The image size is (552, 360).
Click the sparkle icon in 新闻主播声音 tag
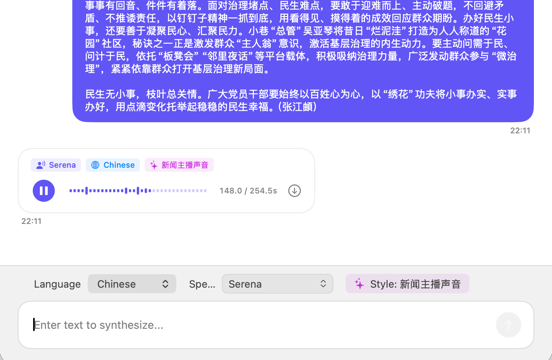(154, 165)
